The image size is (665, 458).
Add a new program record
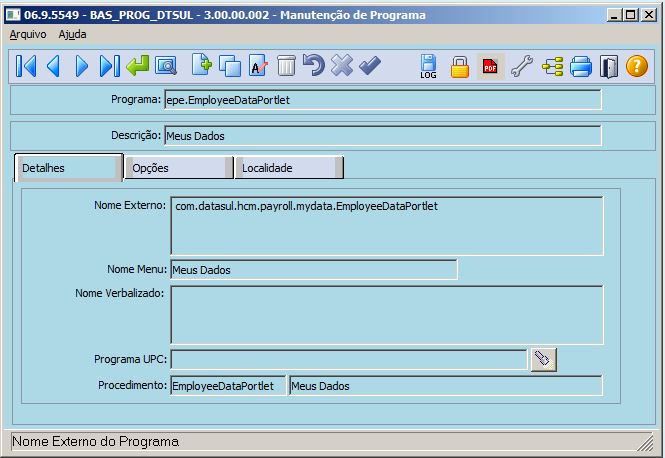pos(201,65)
